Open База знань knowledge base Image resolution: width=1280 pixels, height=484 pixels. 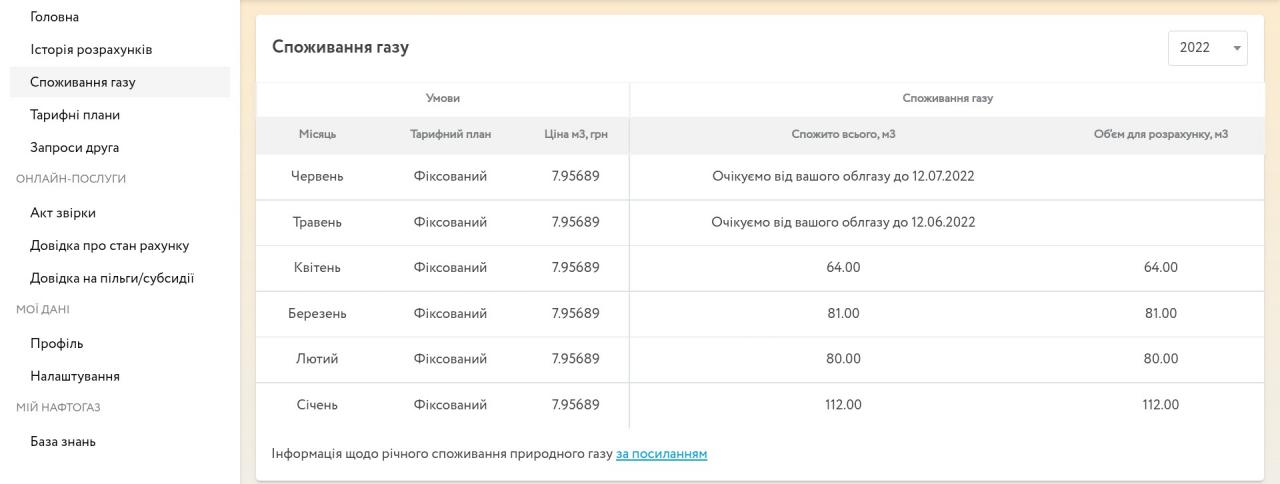pyautogui.click(x=63, y=442)
